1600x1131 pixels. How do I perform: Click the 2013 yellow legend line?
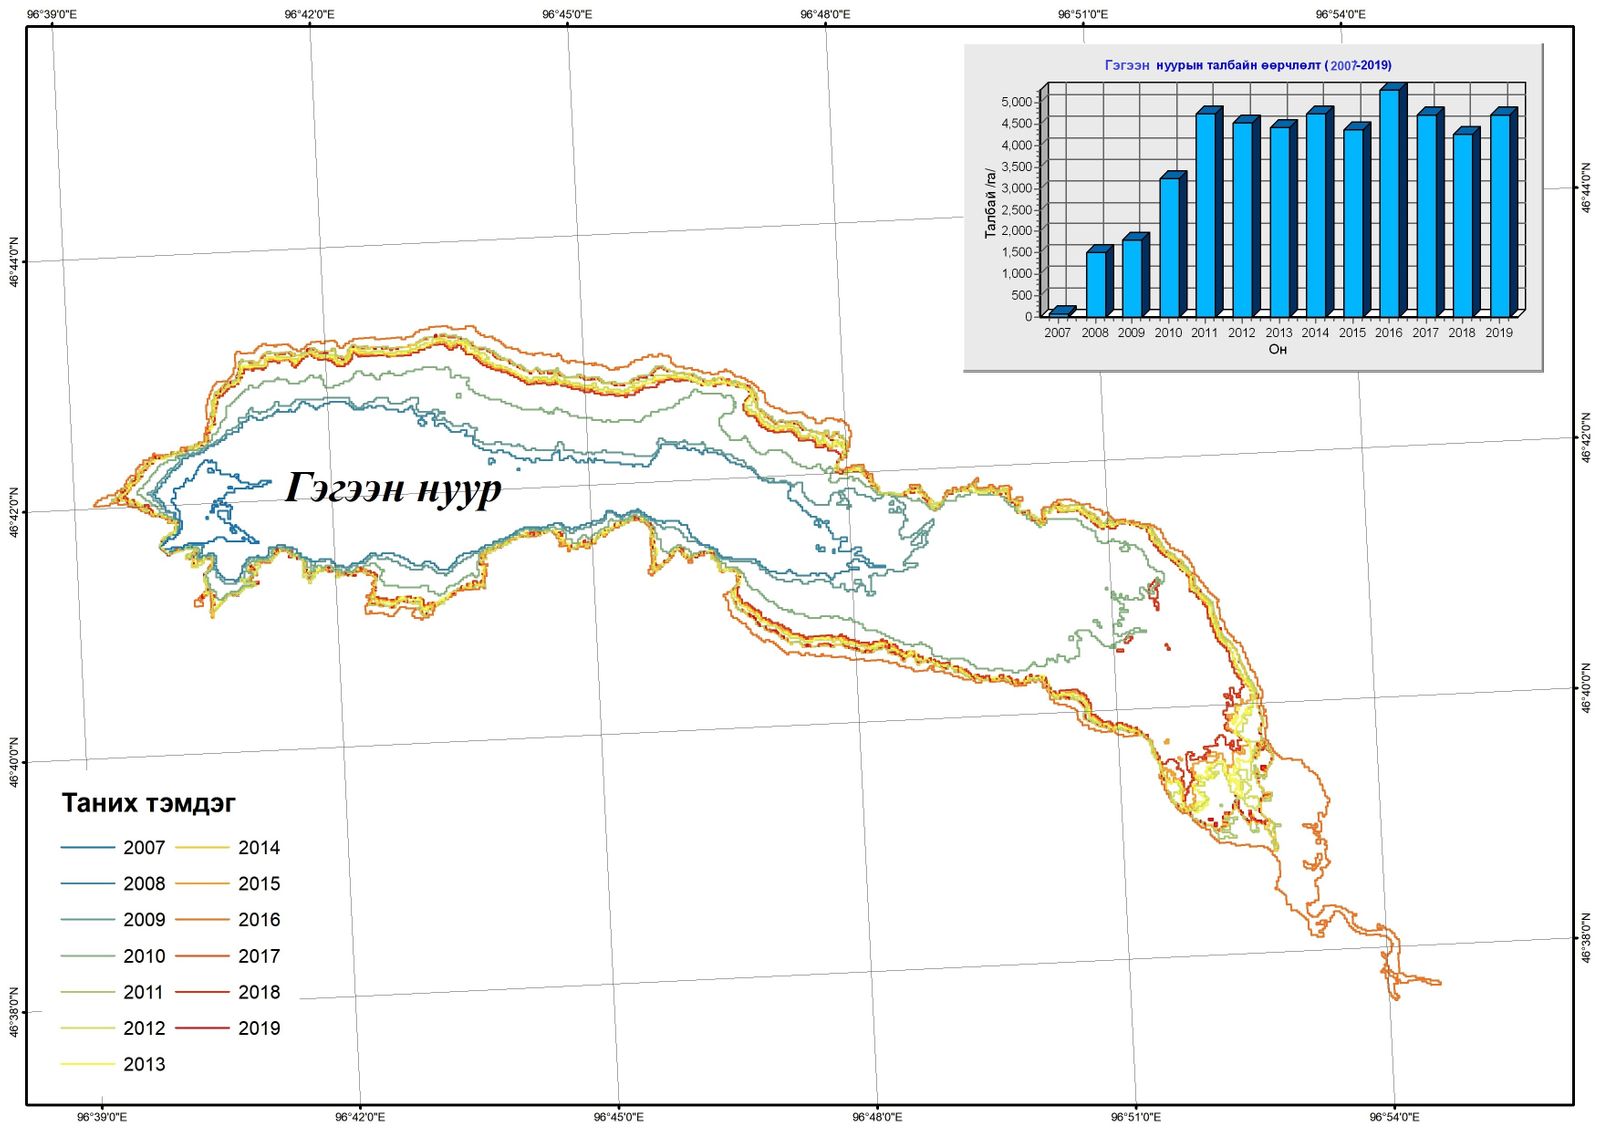(x=88, y=1064)
